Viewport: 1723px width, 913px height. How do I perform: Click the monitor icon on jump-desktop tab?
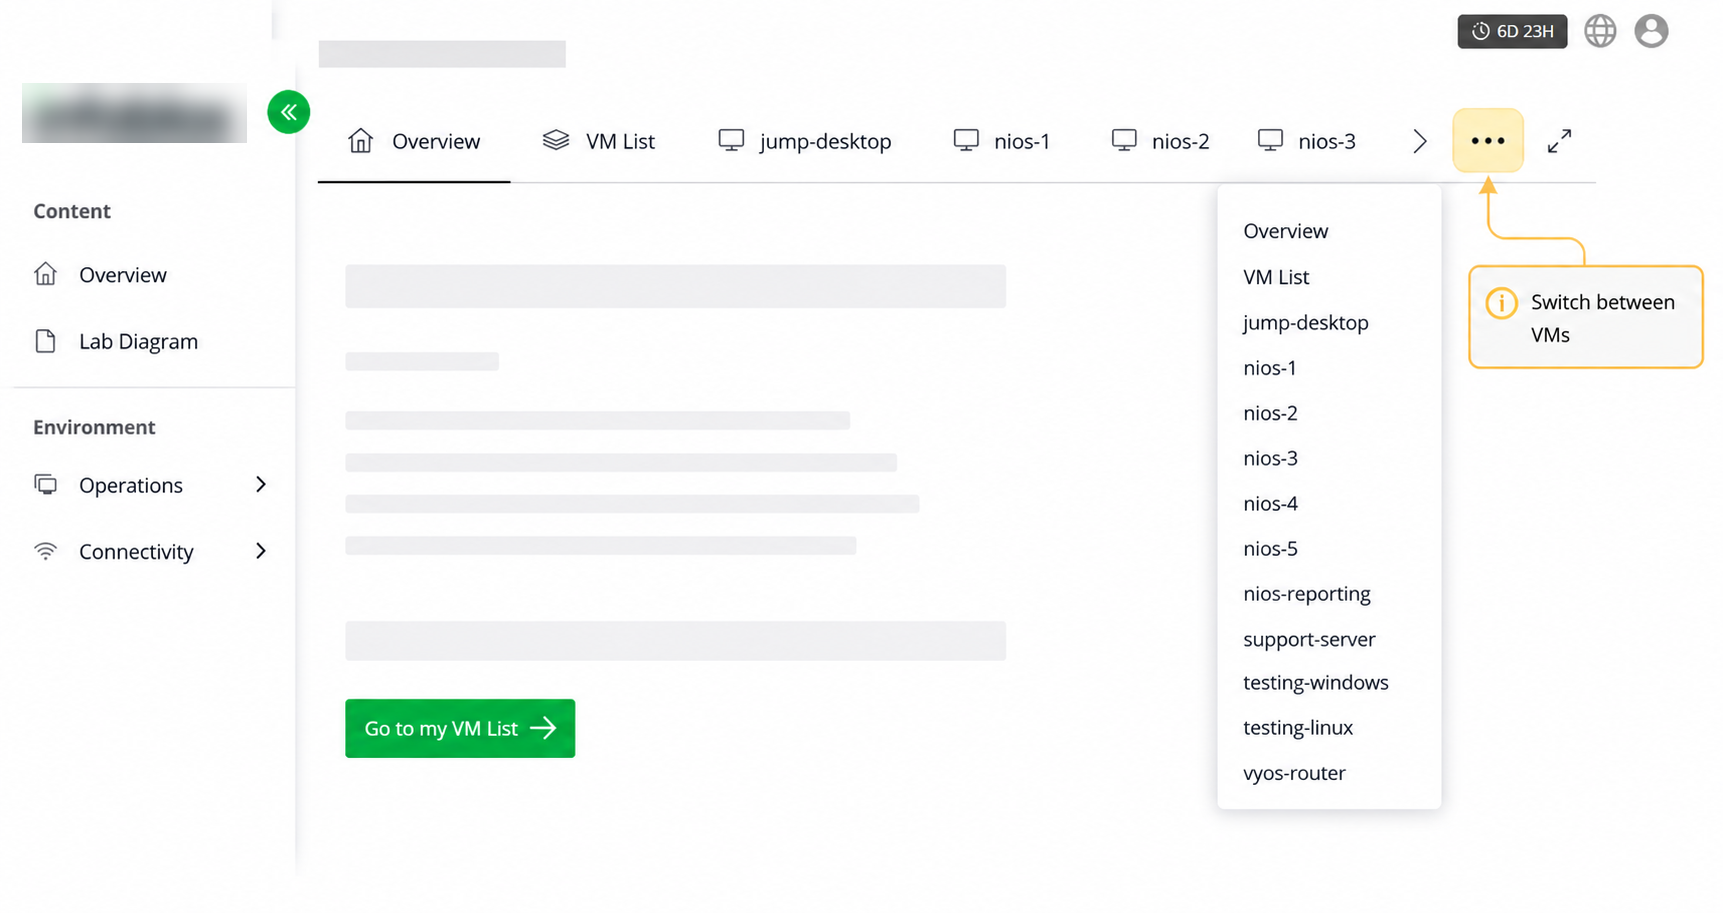(731, 141)
